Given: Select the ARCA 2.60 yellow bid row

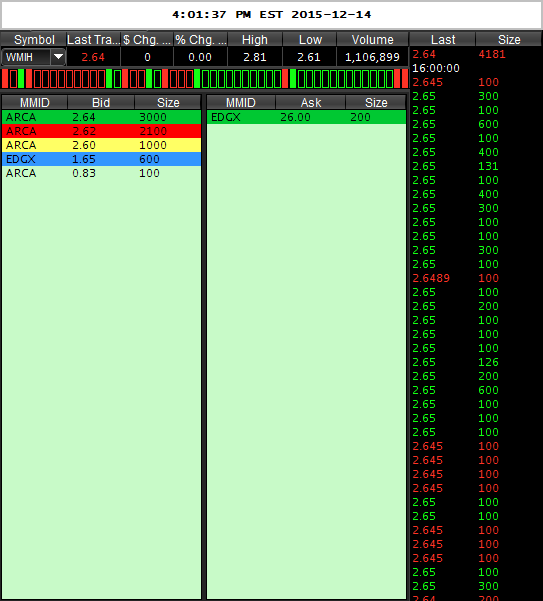Looking at the screenshot, I should point(102,145).
